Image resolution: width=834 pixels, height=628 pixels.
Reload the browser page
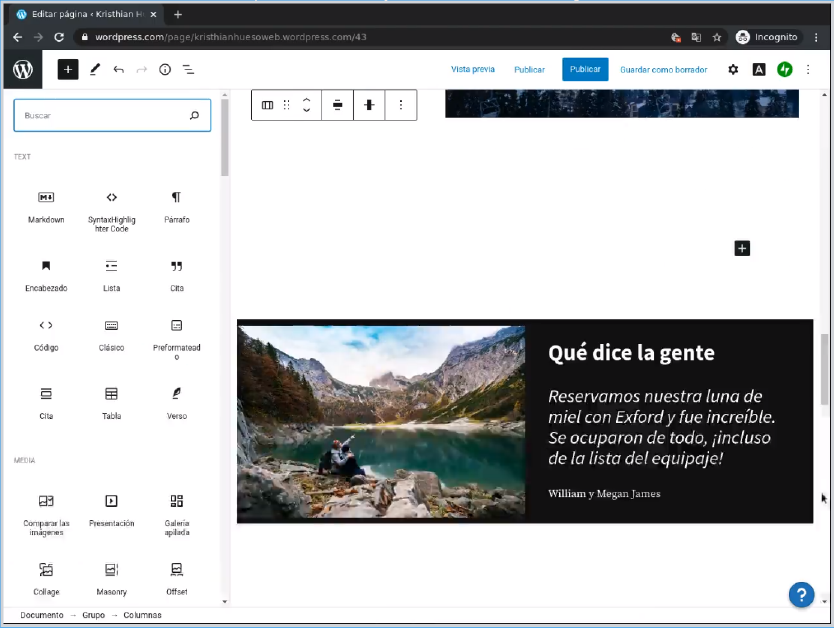point(59,37)
